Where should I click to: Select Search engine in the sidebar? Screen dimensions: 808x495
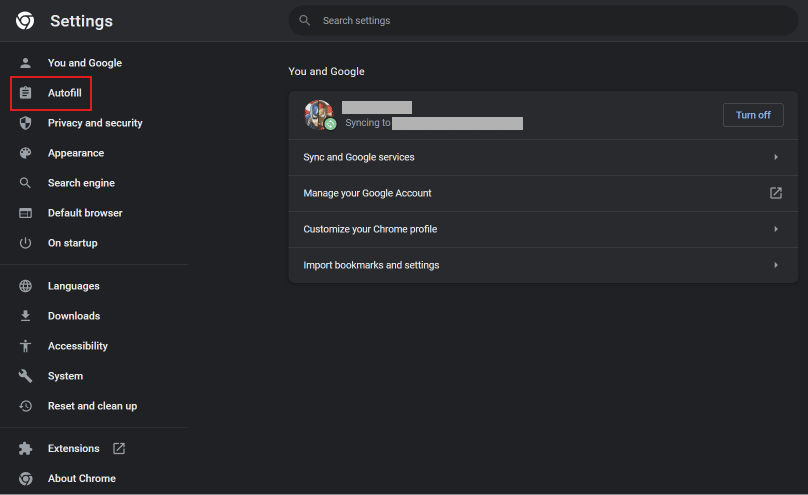click(81, 183)
